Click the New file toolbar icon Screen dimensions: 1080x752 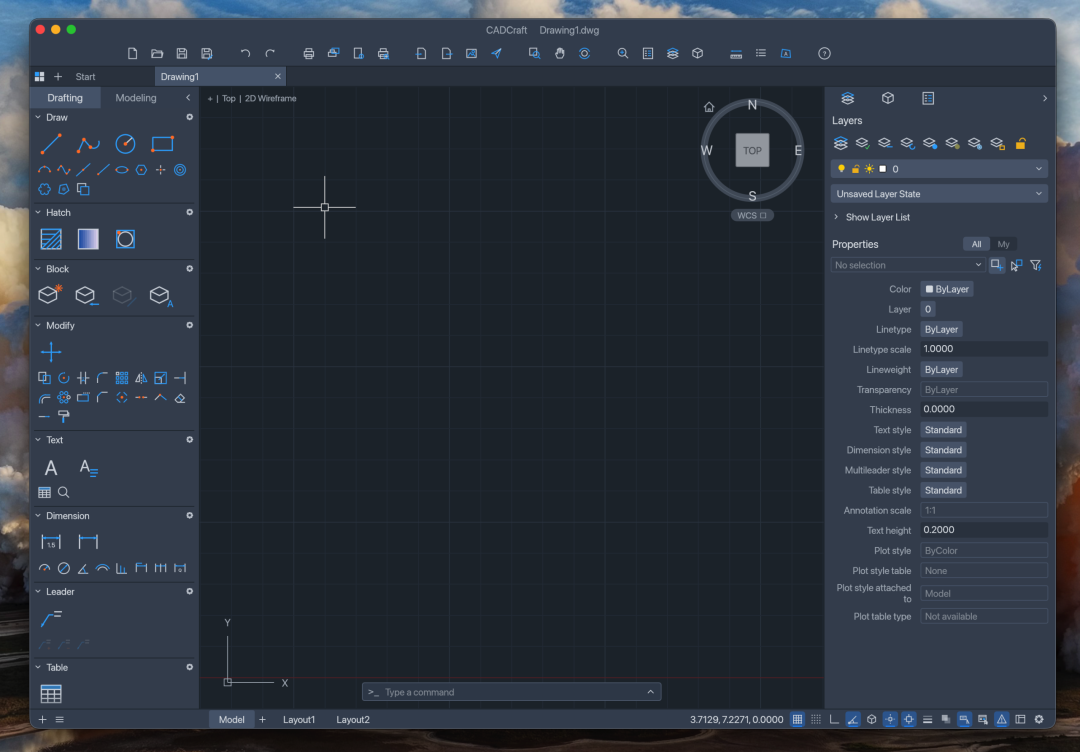point(132,54)
